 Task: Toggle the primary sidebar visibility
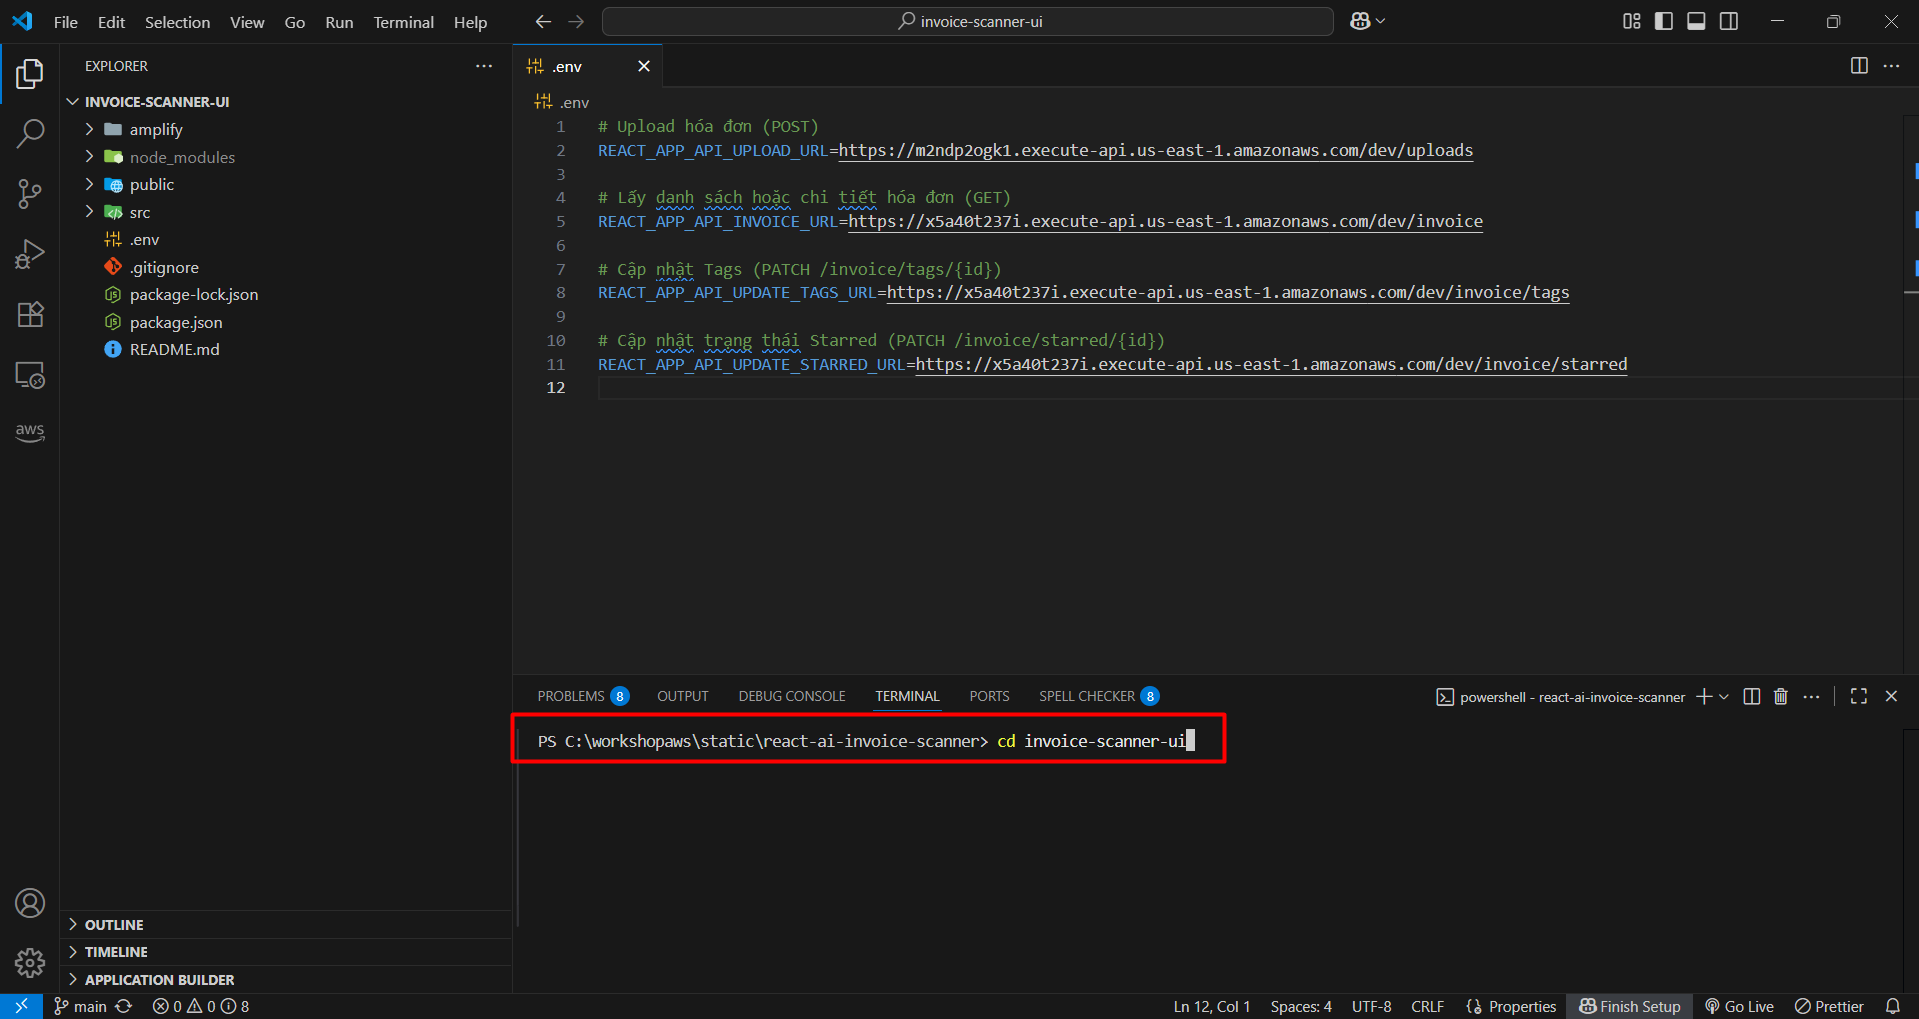(1663, 21)
